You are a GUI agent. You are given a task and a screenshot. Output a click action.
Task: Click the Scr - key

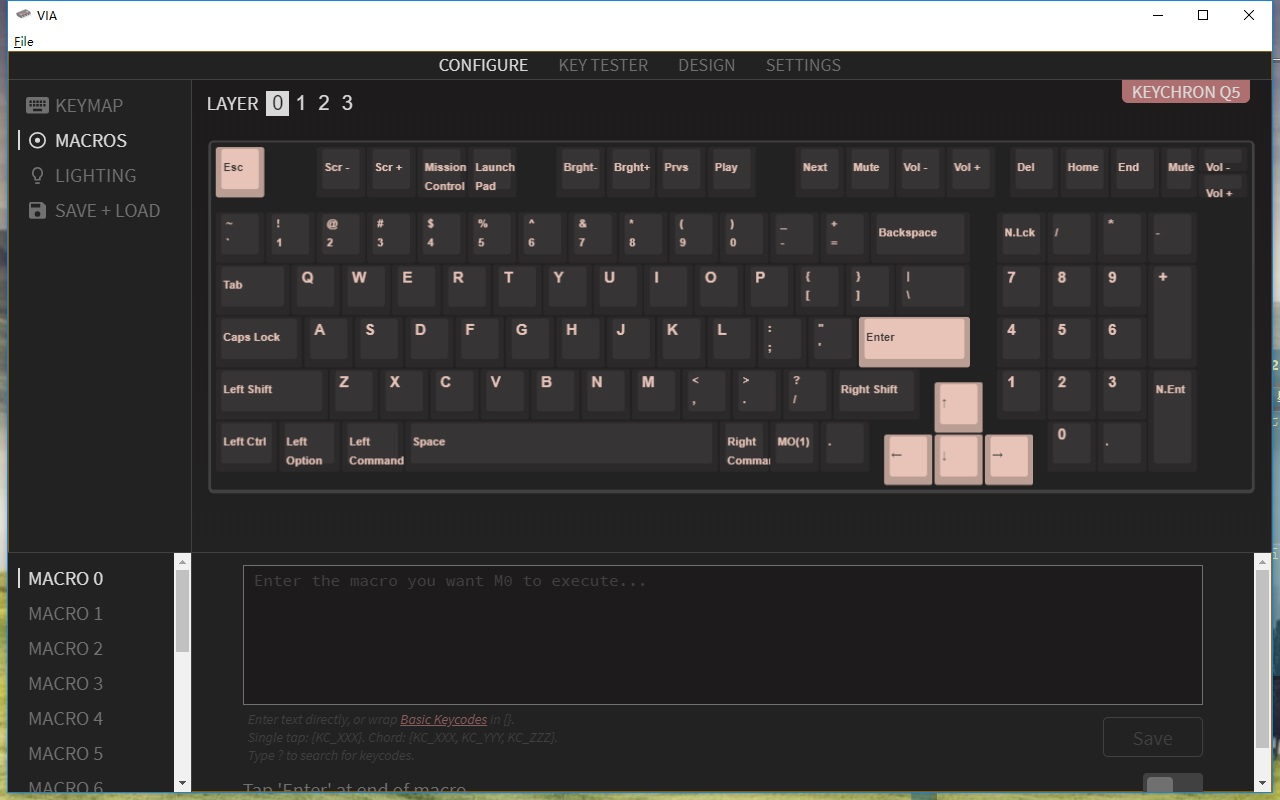click(343, 172)
